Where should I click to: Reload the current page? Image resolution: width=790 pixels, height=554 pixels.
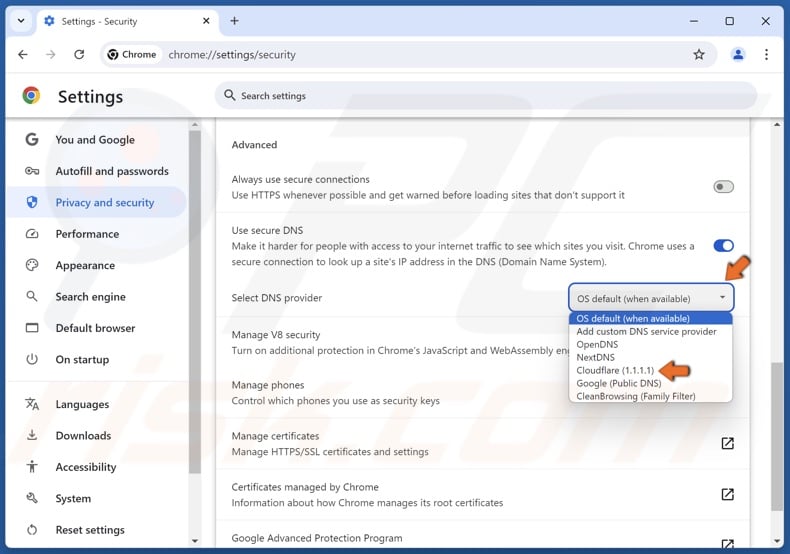(79, 54)
